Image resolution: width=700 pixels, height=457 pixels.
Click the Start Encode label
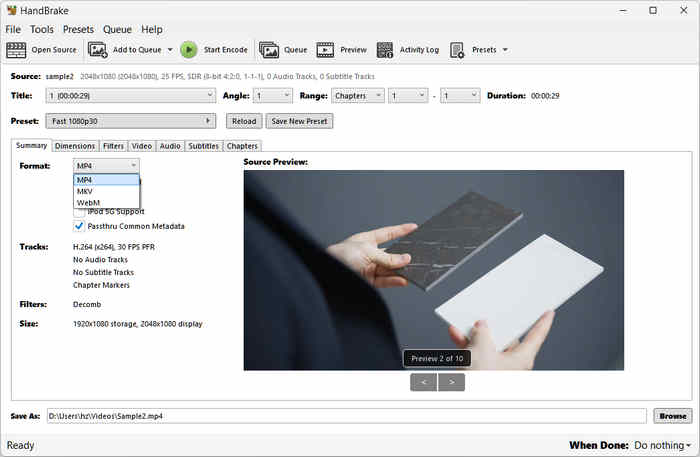click(x=225, y=50)
